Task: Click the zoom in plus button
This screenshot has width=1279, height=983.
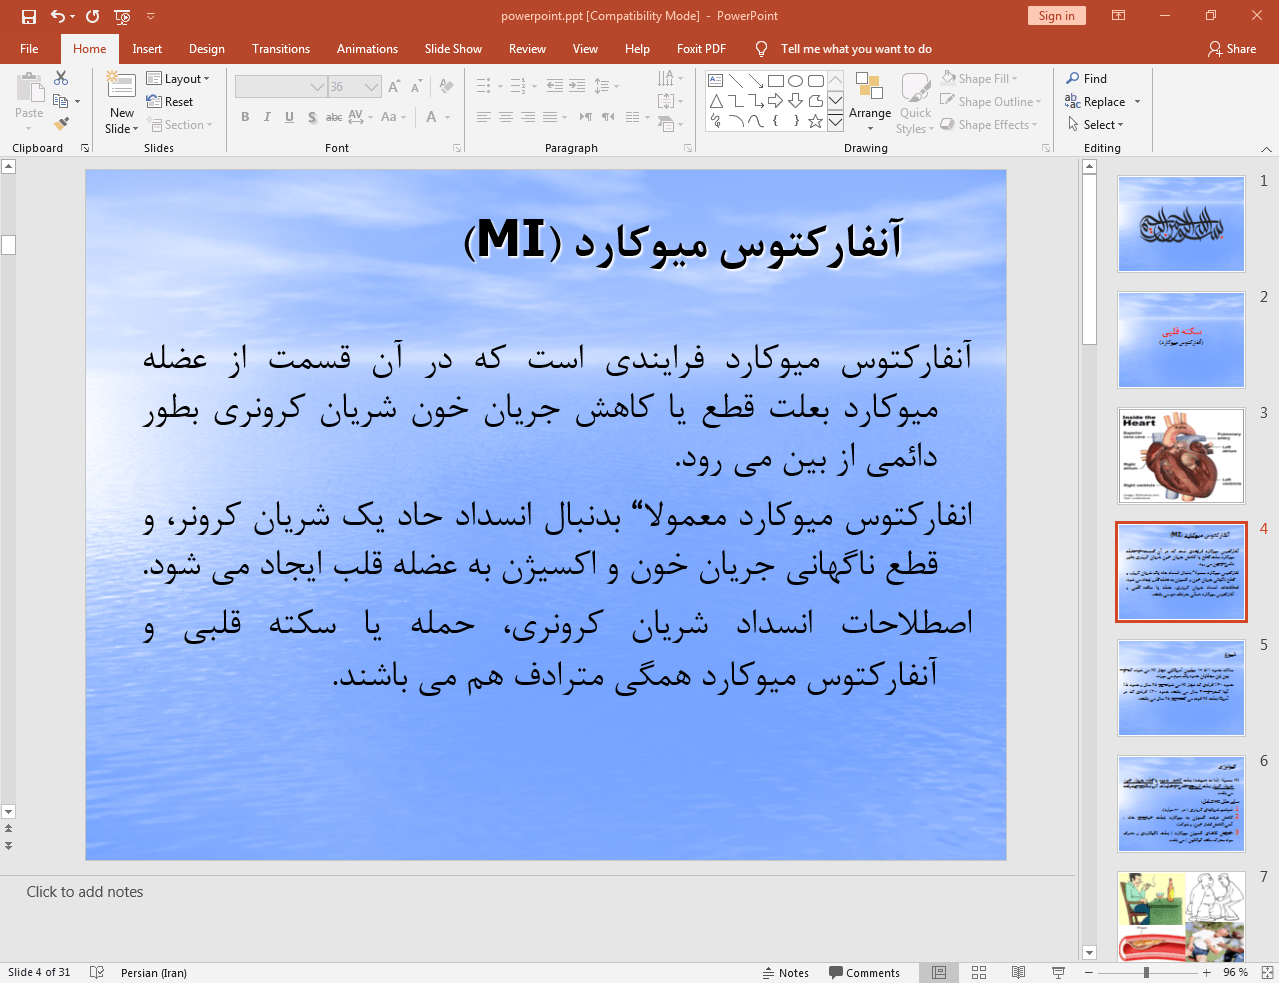Action: click(1206, 972)
